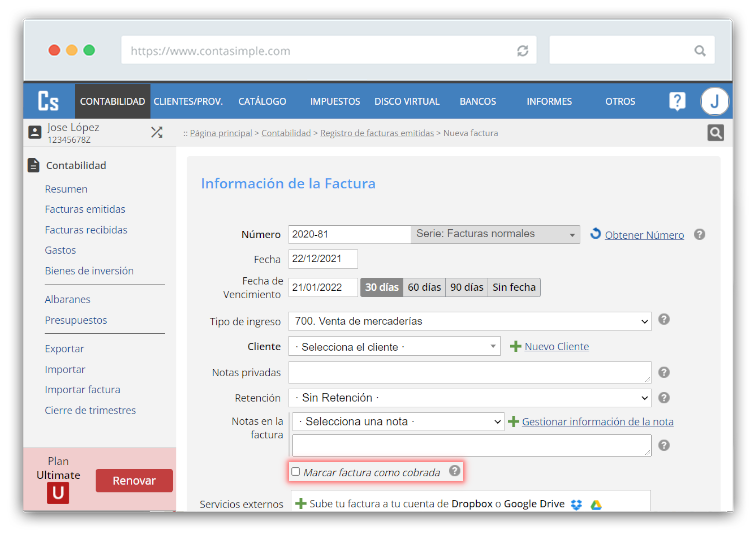Open the Retención dropdown

point(469,398)
